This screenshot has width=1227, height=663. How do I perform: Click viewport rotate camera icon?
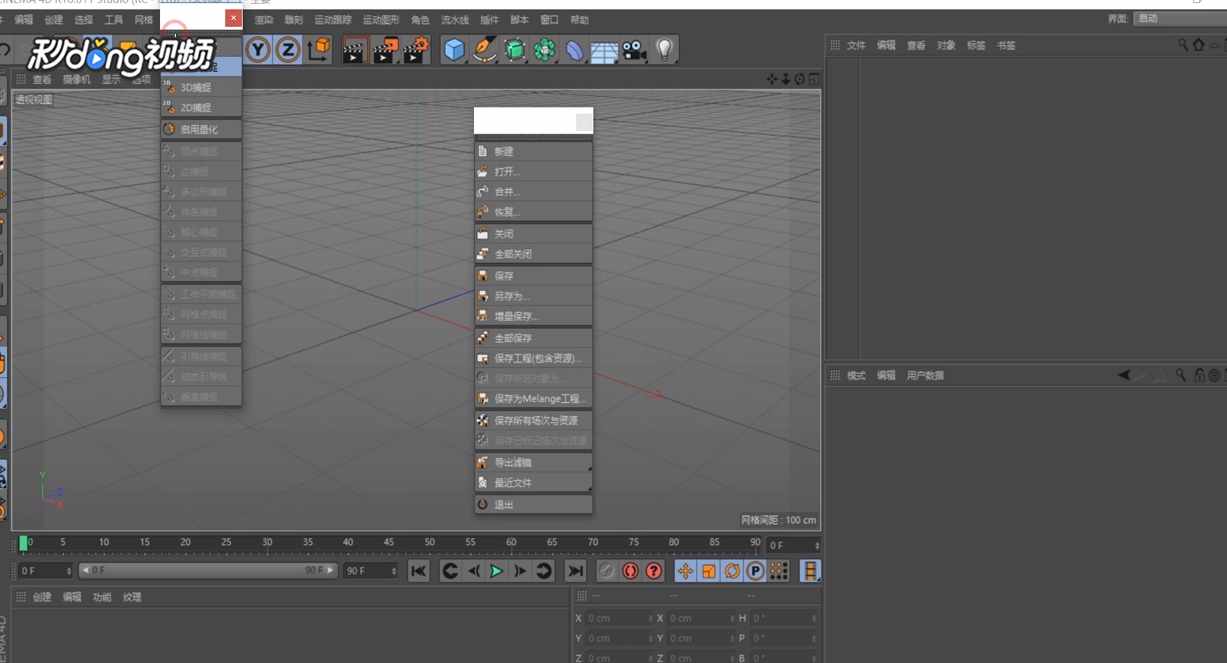pyautogui.click(x=800, y=79)
